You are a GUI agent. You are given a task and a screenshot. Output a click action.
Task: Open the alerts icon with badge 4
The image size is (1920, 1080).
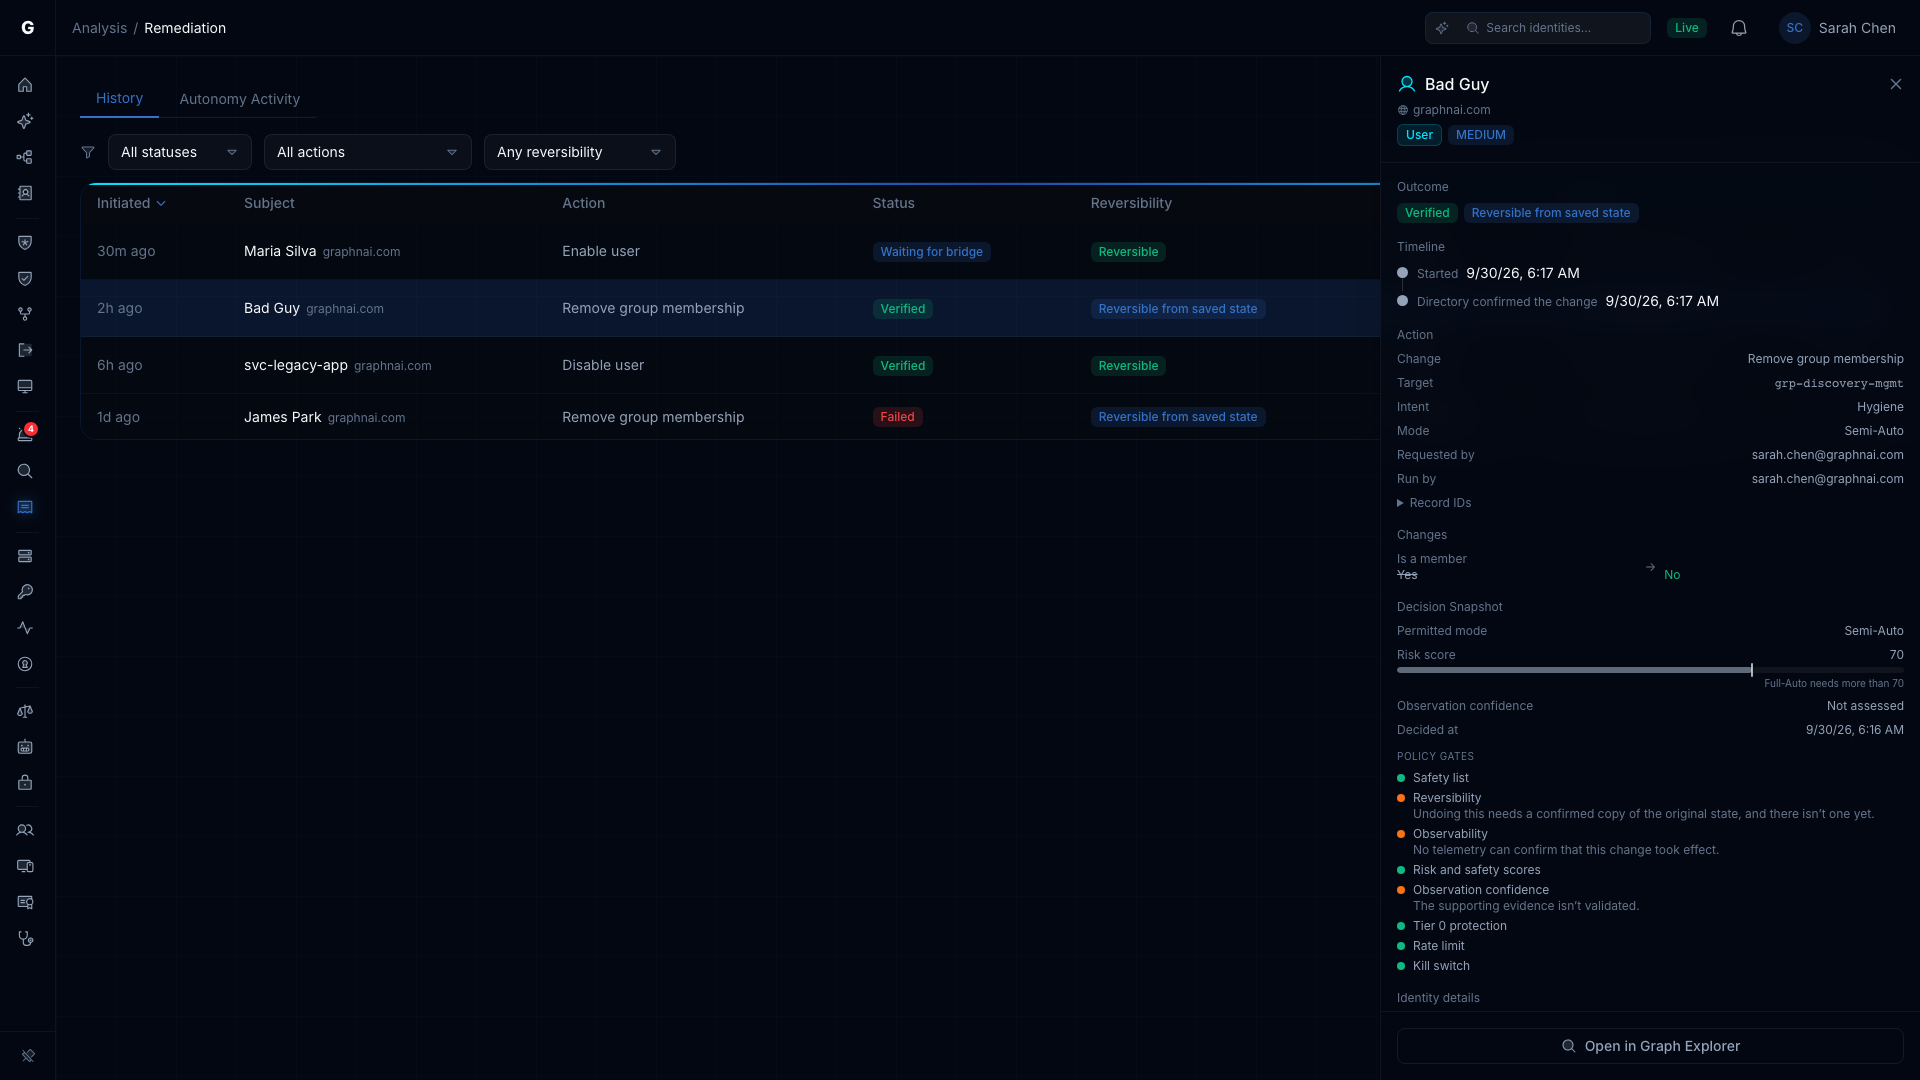click(x=25, y=434)
